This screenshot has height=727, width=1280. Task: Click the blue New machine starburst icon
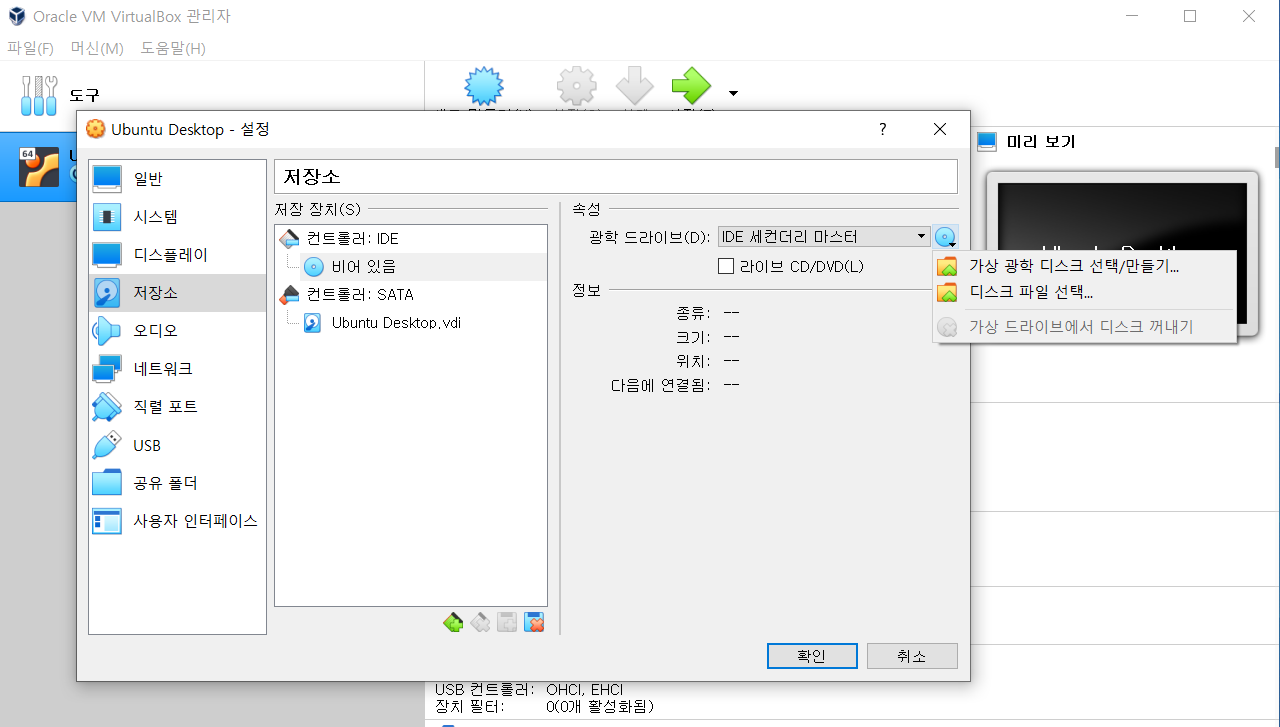point(484,88)
